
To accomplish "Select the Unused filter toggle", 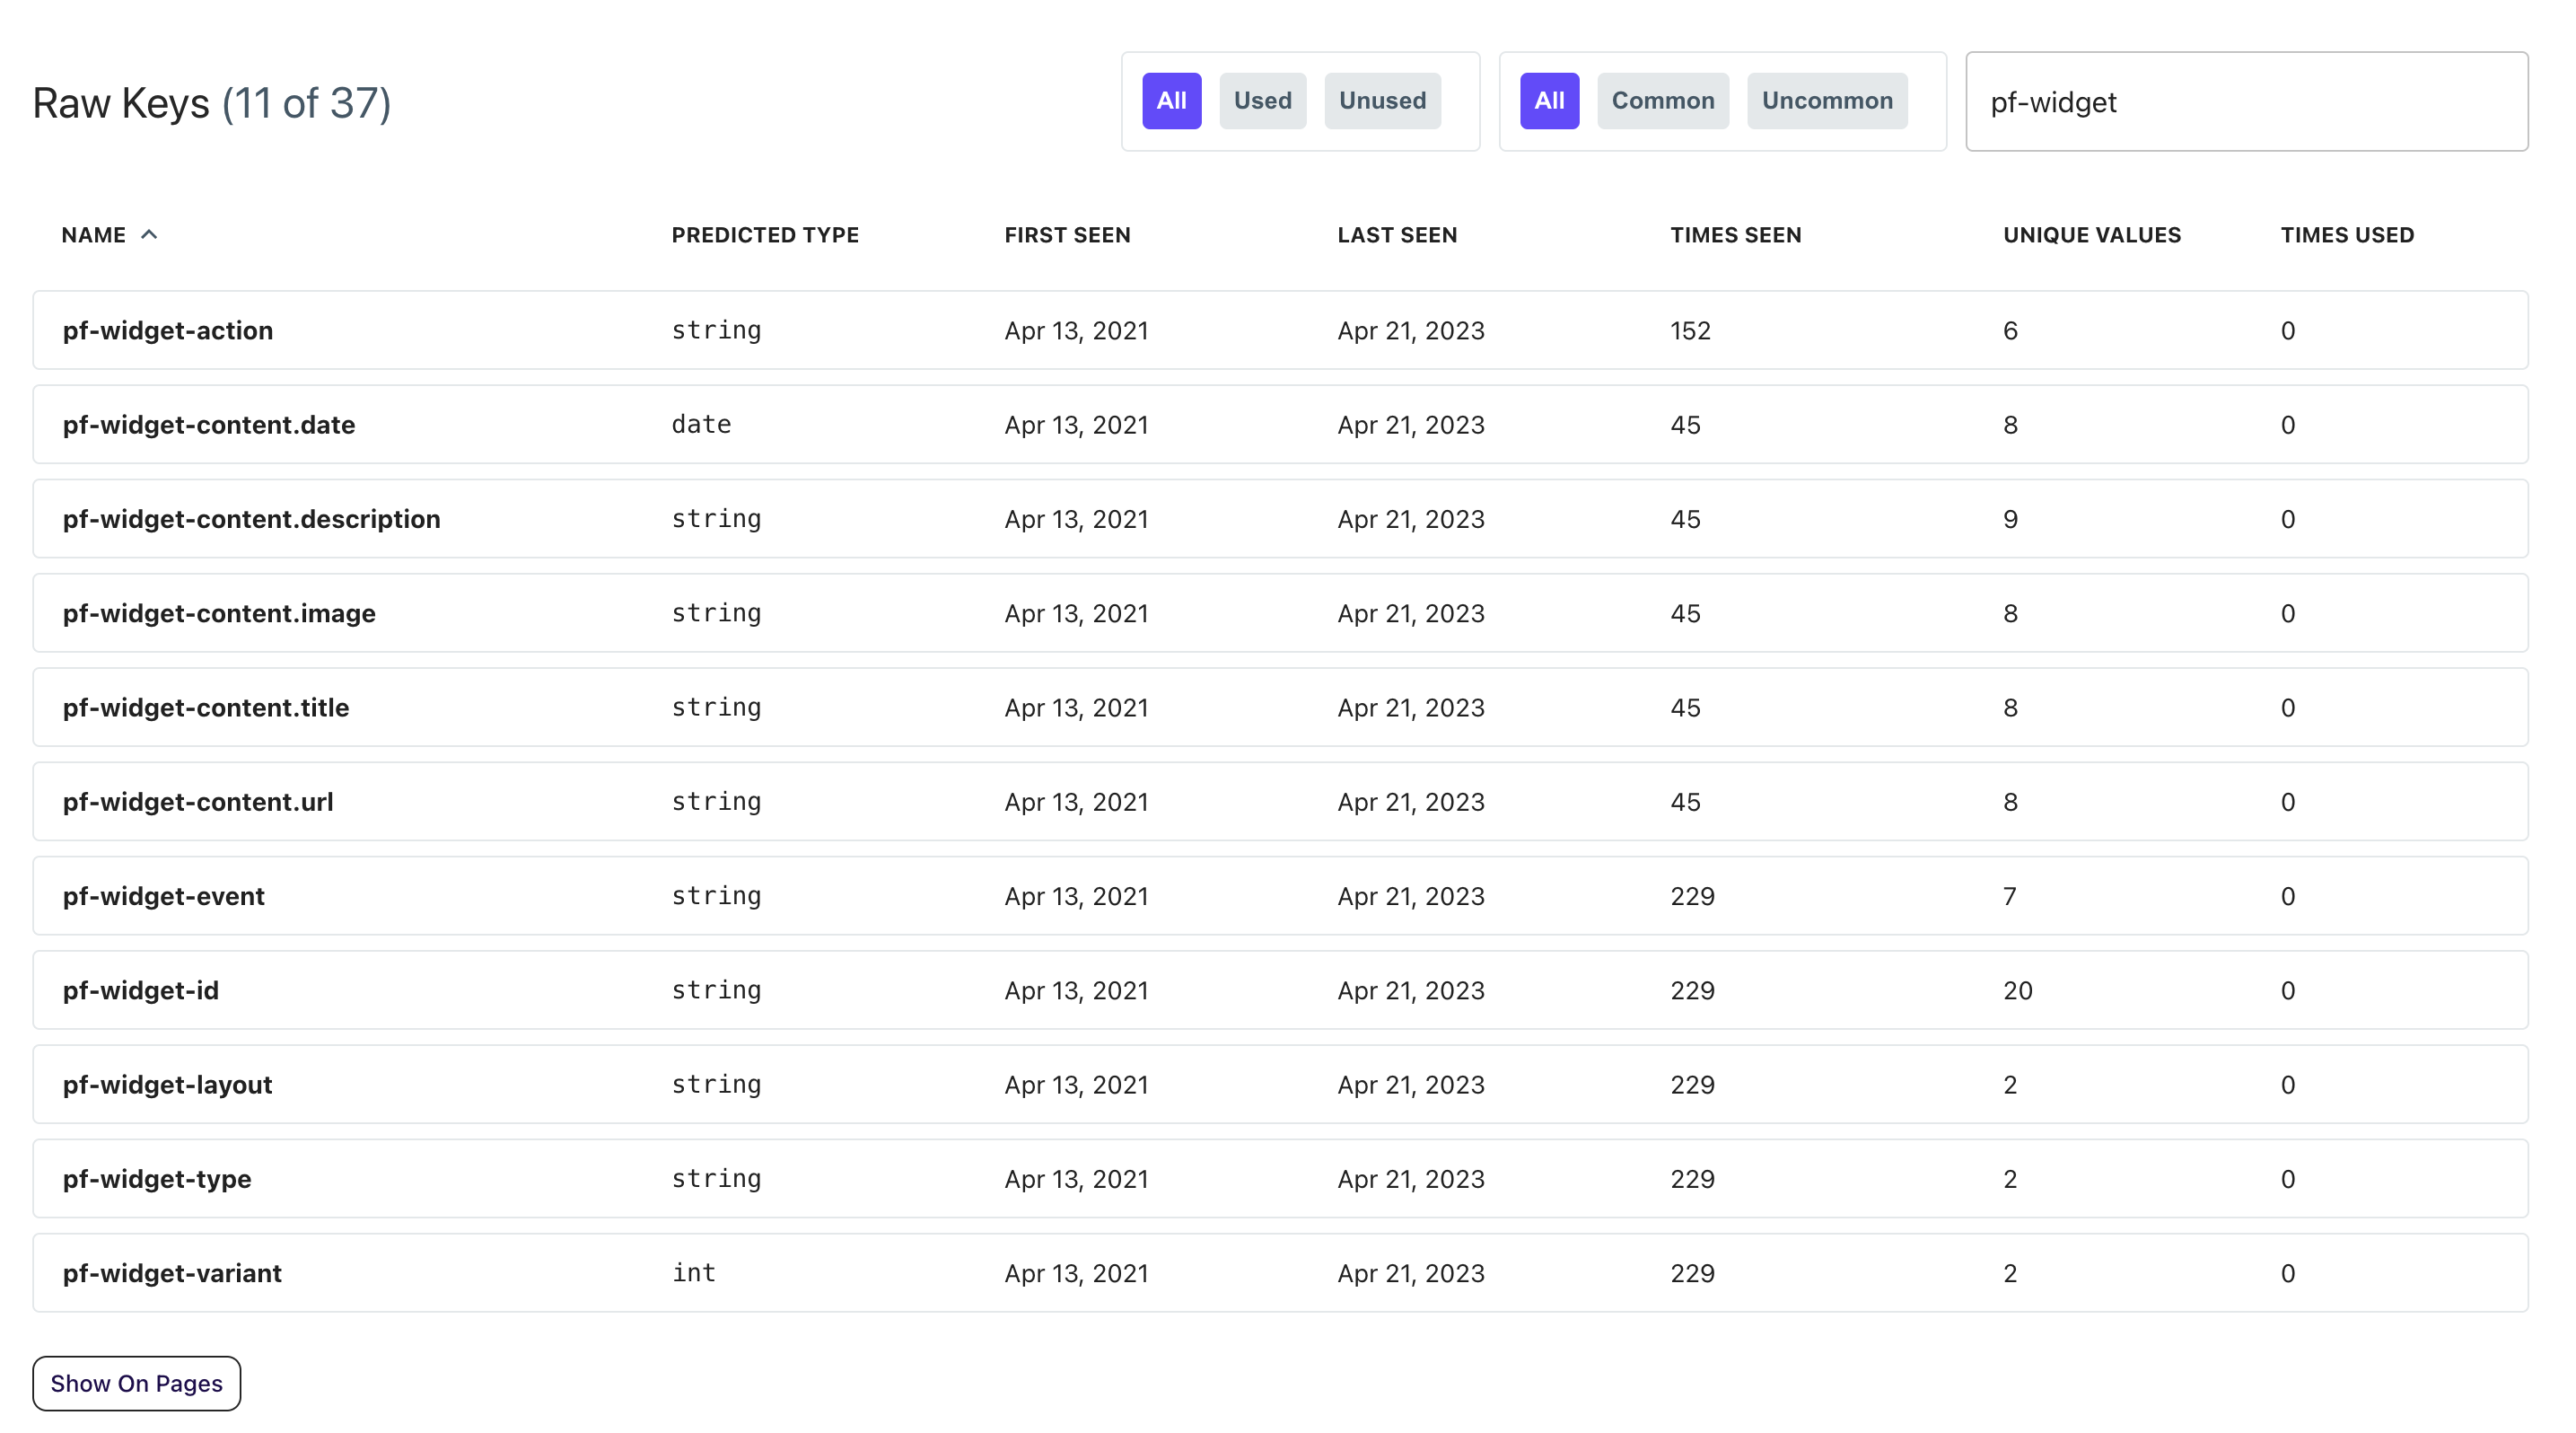I will point(1382,101).
